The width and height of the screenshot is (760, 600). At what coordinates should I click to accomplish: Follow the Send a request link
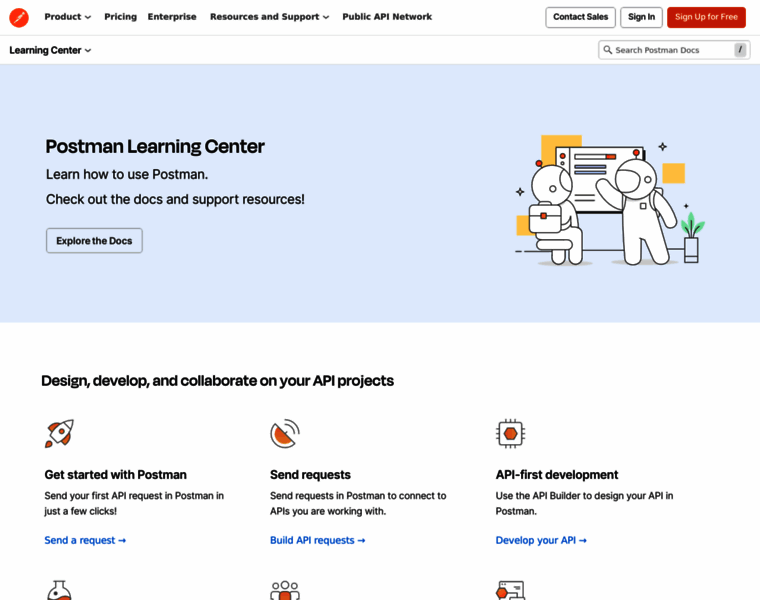(x=85, y=540)
